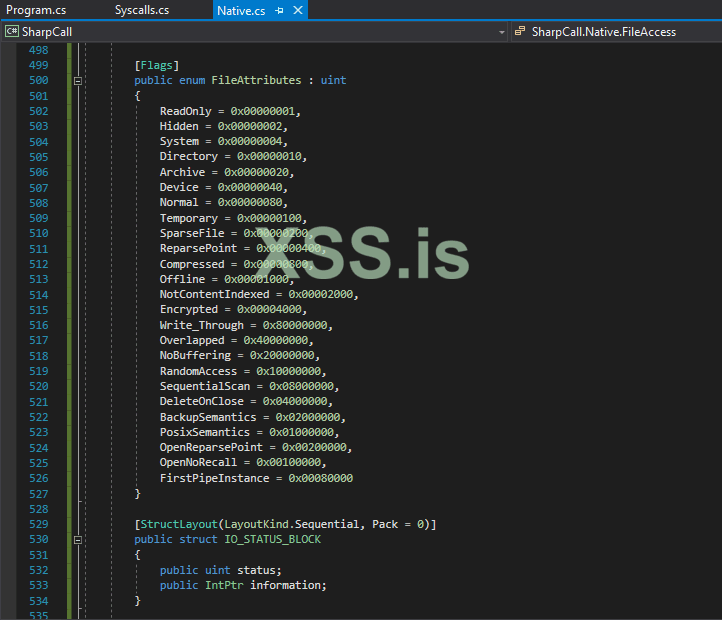722x620 pixels.
Task: Click the SequentialScan enum member
Action: click(x=205, y=386)
